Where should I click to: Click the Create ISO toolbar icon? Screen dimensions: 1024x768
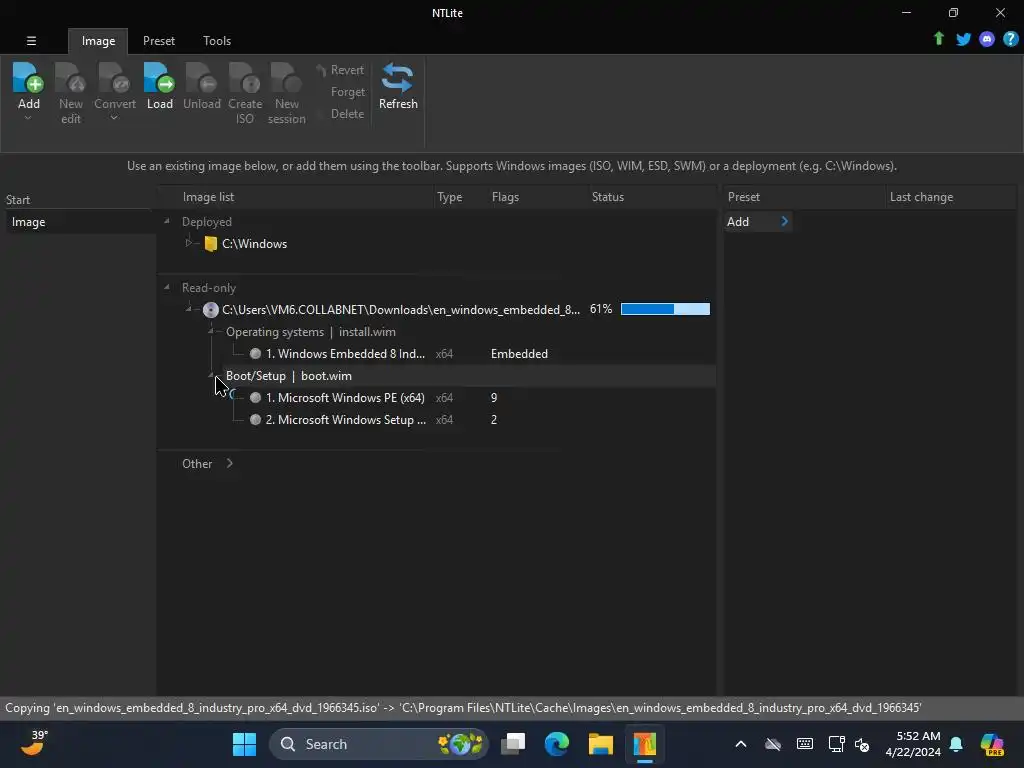pyautogui.click(x=245, y=78)
